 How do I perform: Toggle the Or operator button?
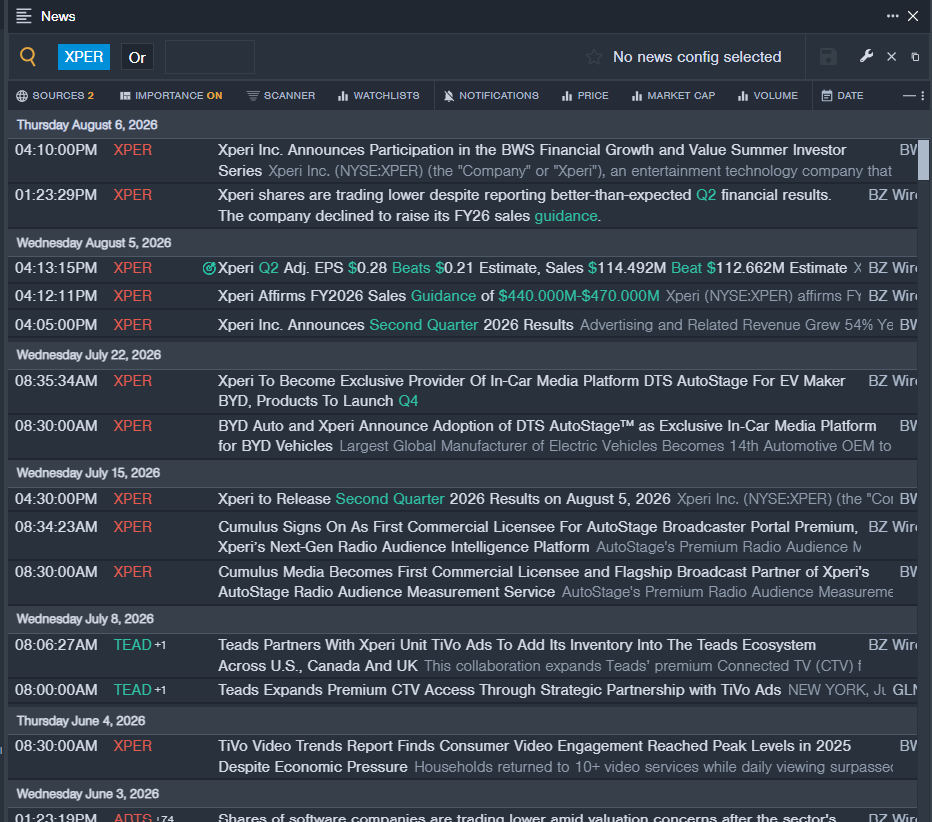tap(137, 58)
